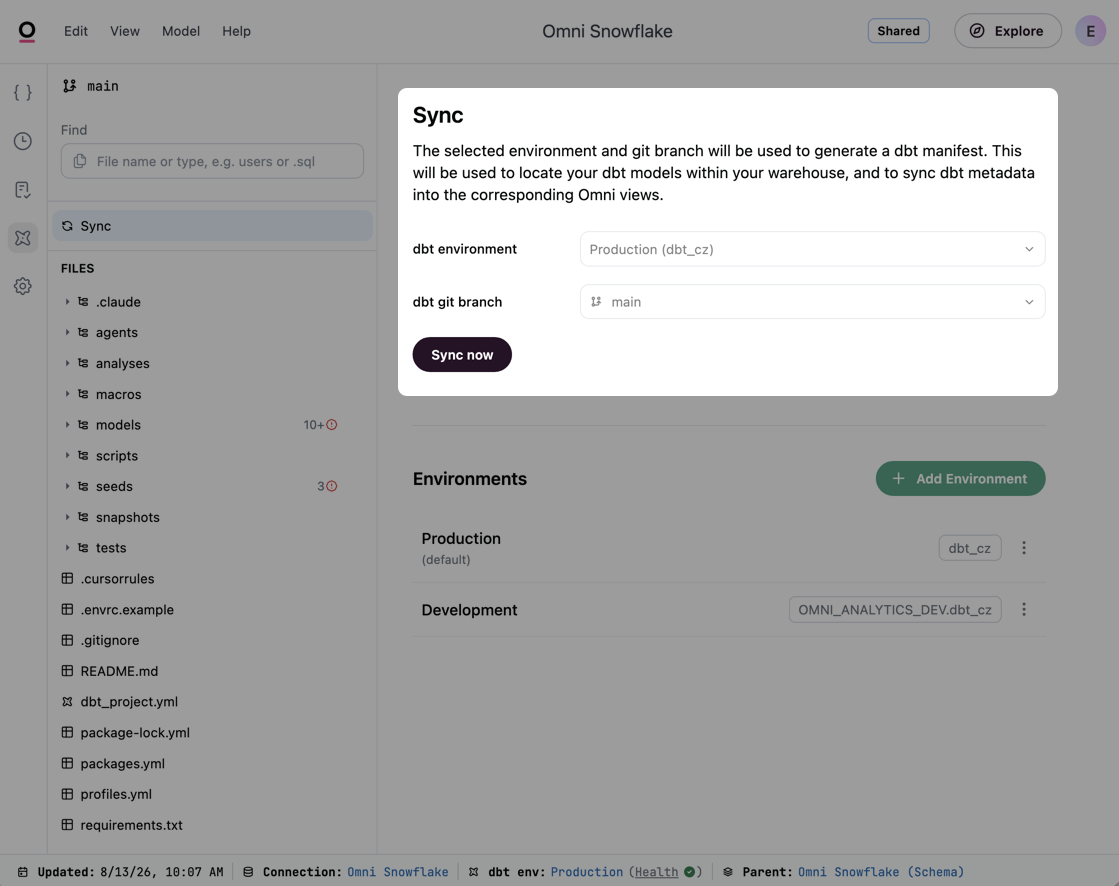Screen dimensions: 1119x886
Task: Expand the scripts folder arrow
Action: click(x=67, y=455)
